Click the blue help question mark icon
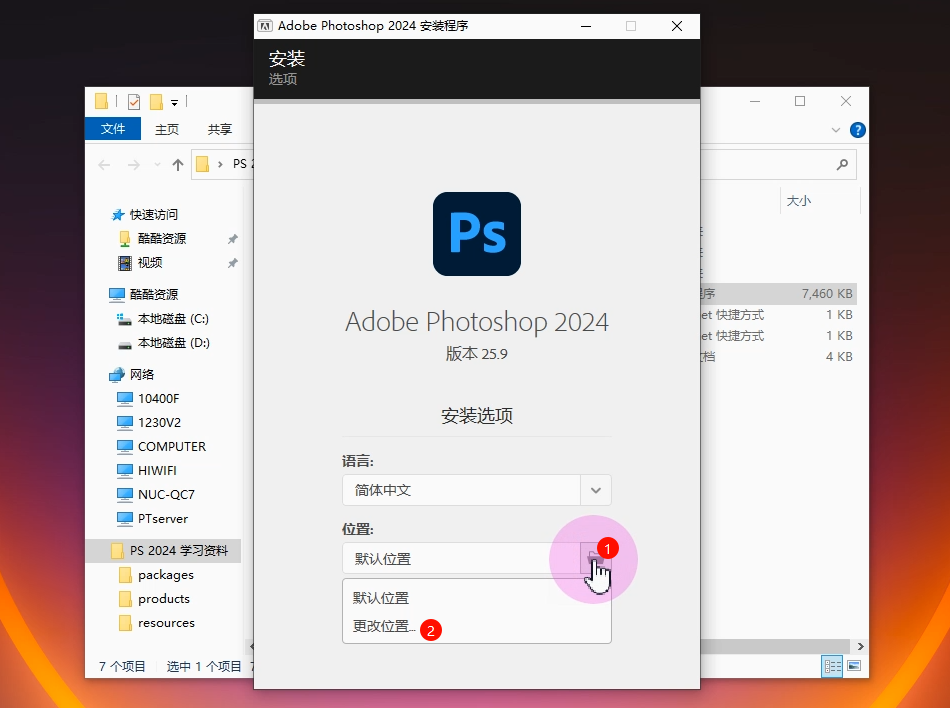Screen dimensions: 950x708 (x=857, y=130)
